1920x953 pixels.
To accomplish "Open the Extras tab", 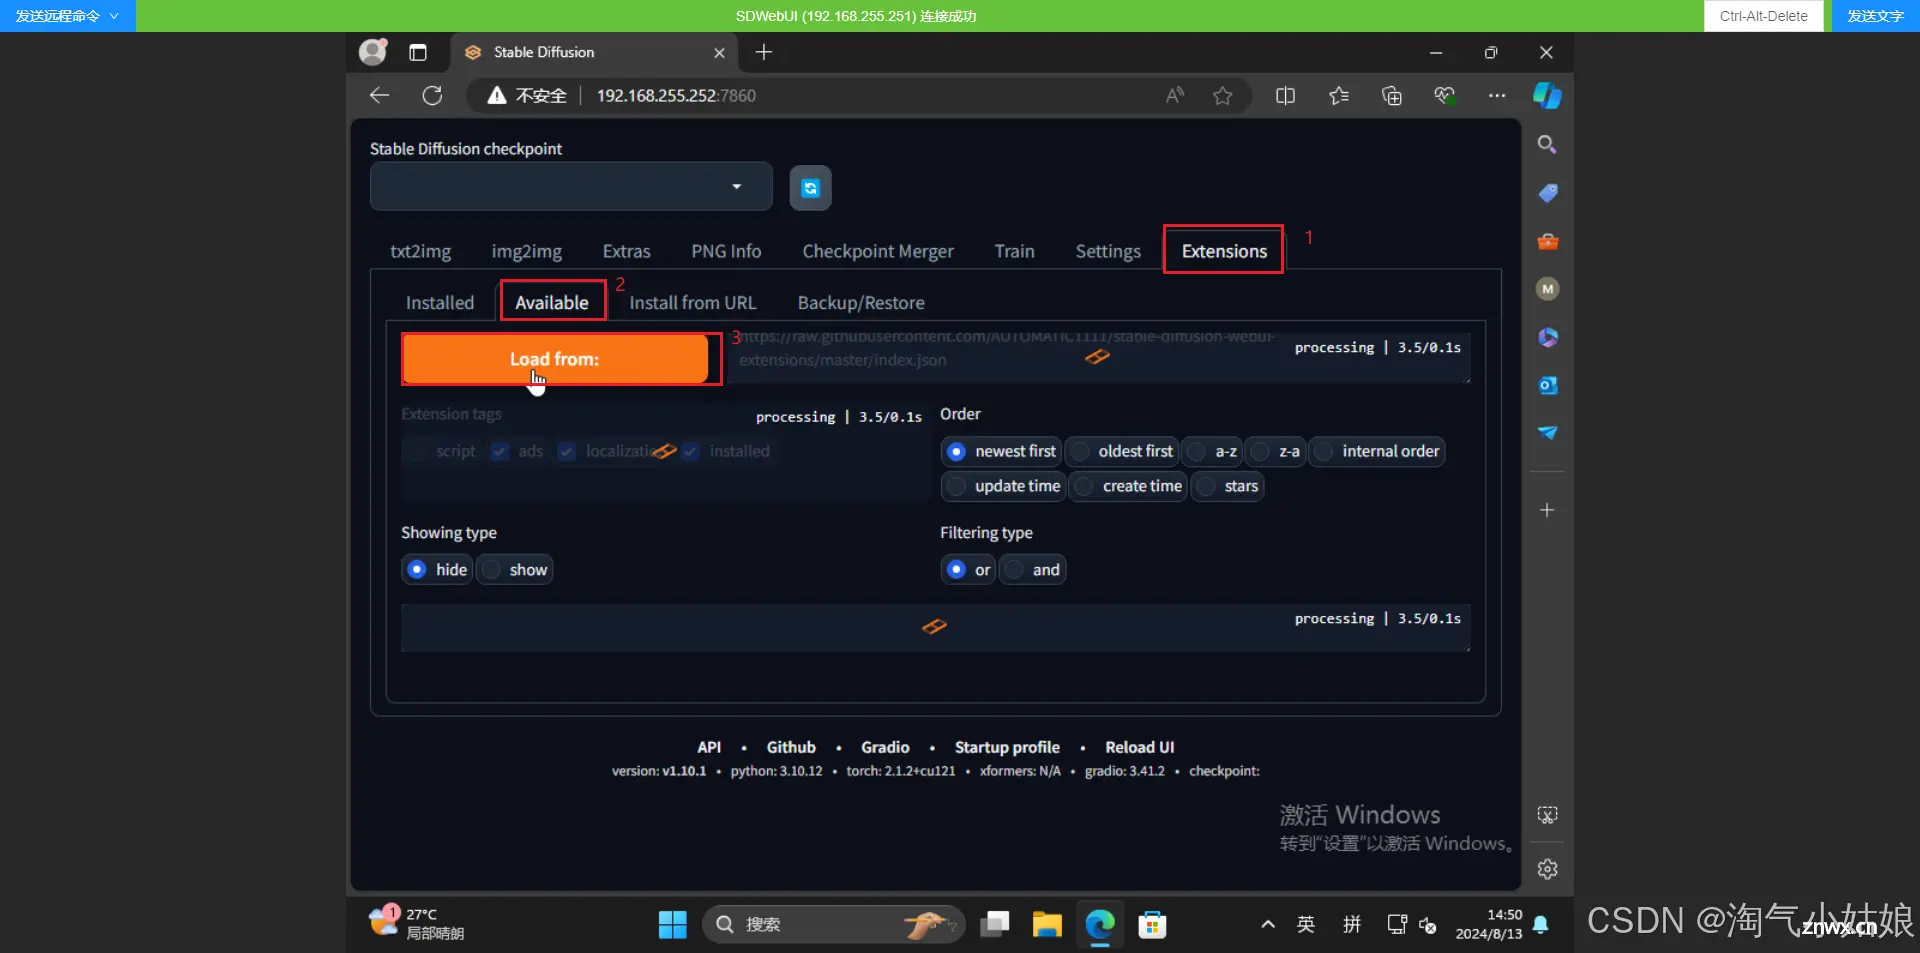I will 626,251.
